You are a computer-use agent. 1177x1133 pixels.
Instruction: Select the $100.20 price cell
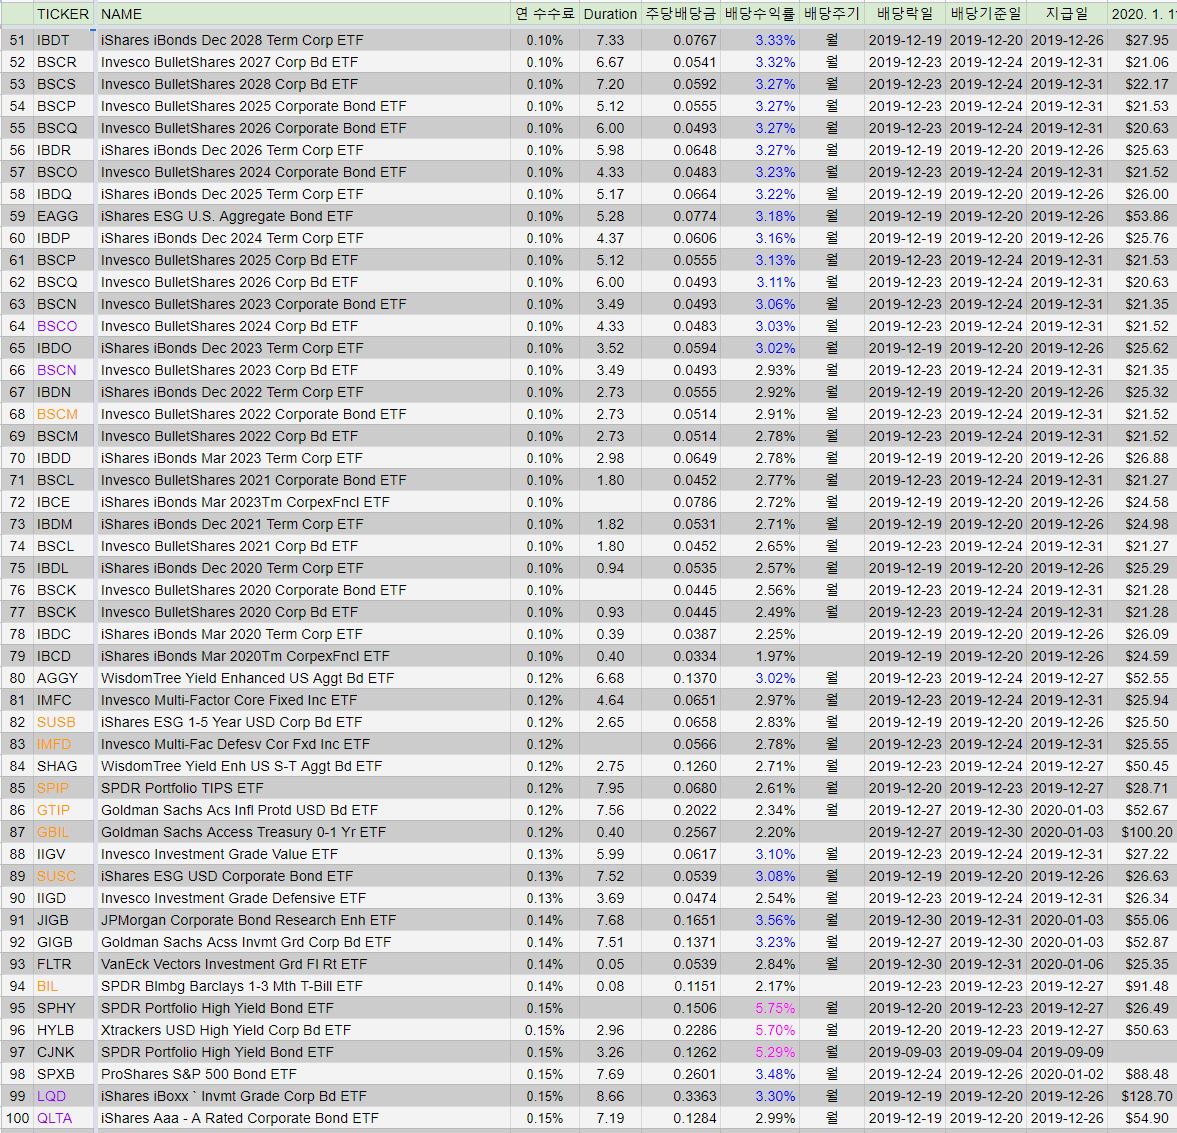[x=1142, y=832]
